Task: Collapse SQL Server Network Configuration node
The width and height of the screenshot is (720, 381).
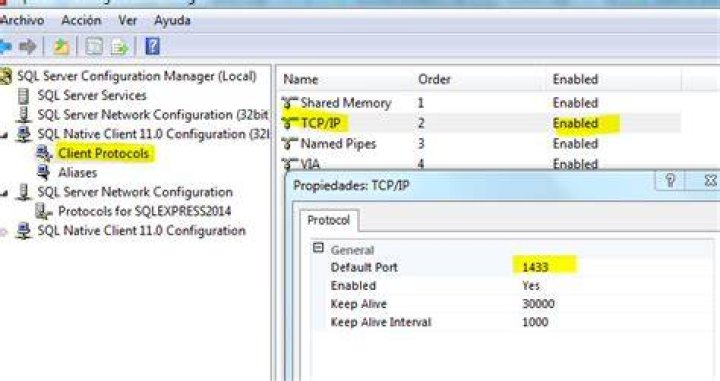Action: pyautogui.click(x=4, y=193)
